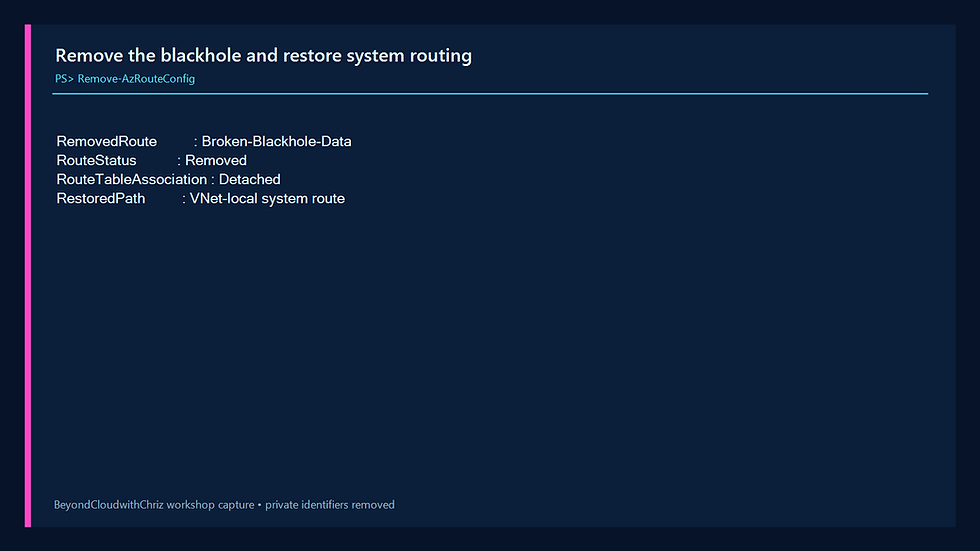Viewport: 980px width, 551px height.
Task: Select the 'RemovedRoute : Broken-Blackhole-Data' output line
Action: pyautogui.click(x=204, y=142)
